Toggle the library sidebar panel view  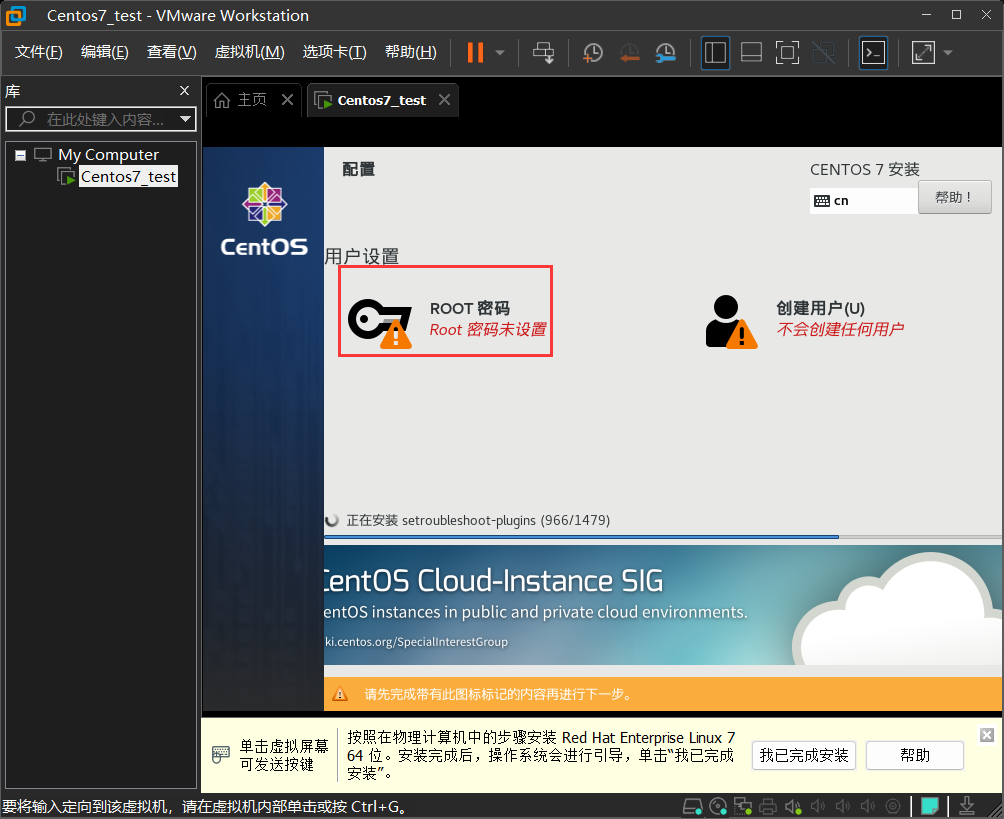click(x=715, y=53)
